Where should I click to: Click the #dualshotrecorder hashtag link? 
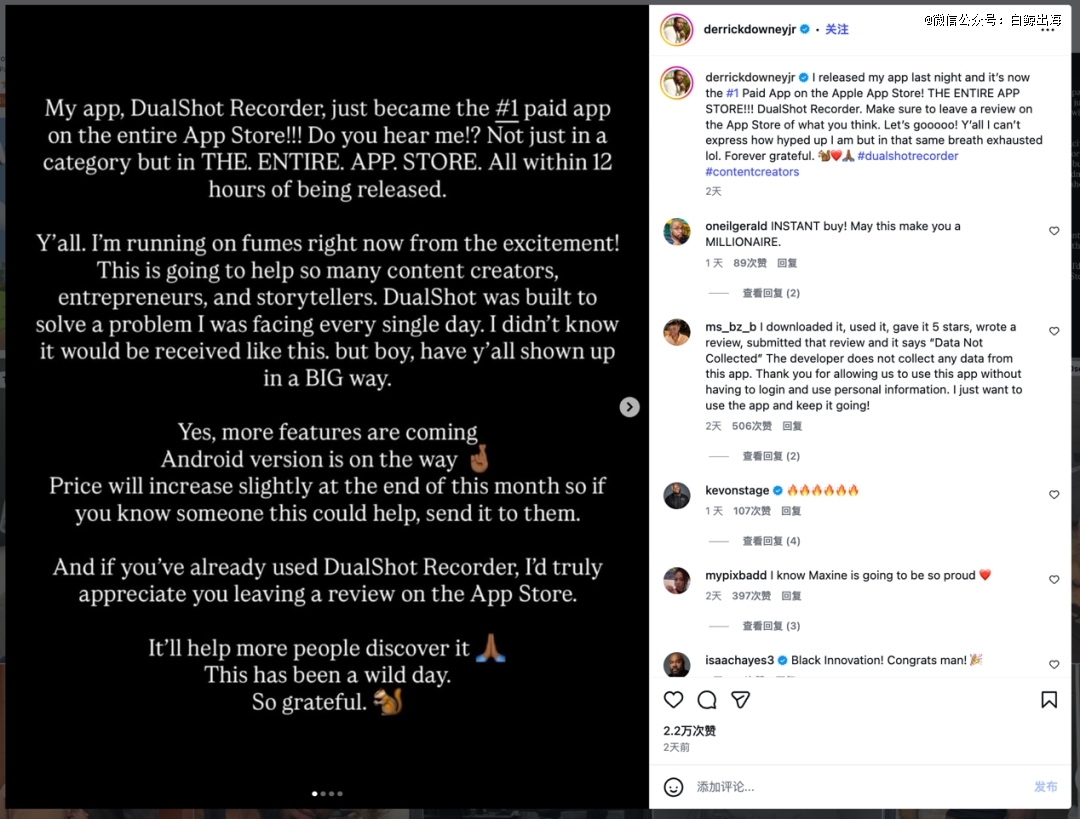click(907, 156)
